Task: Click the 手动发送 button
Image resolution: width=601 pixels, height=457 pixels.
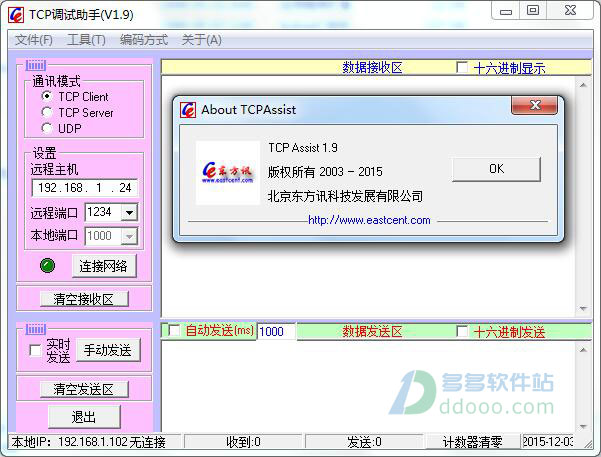Action: click(x=108, y=350)
